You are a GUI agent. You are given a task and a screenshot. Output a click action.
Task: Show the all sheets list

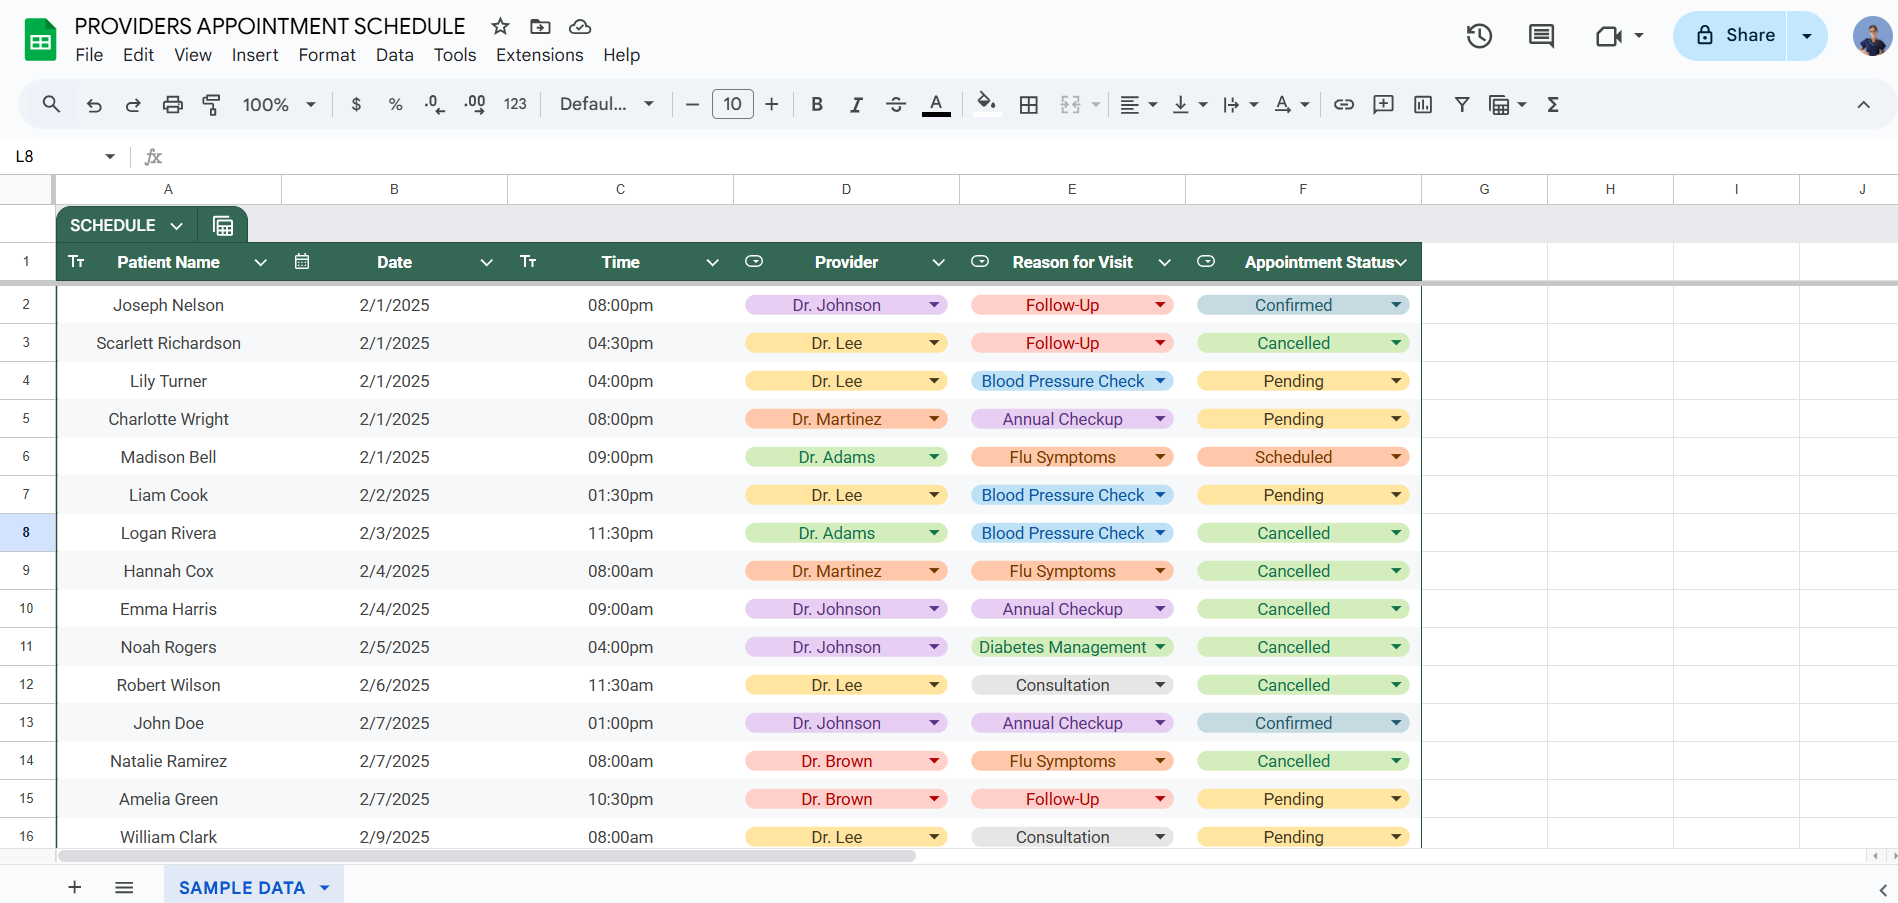click(x=124, y=887)
